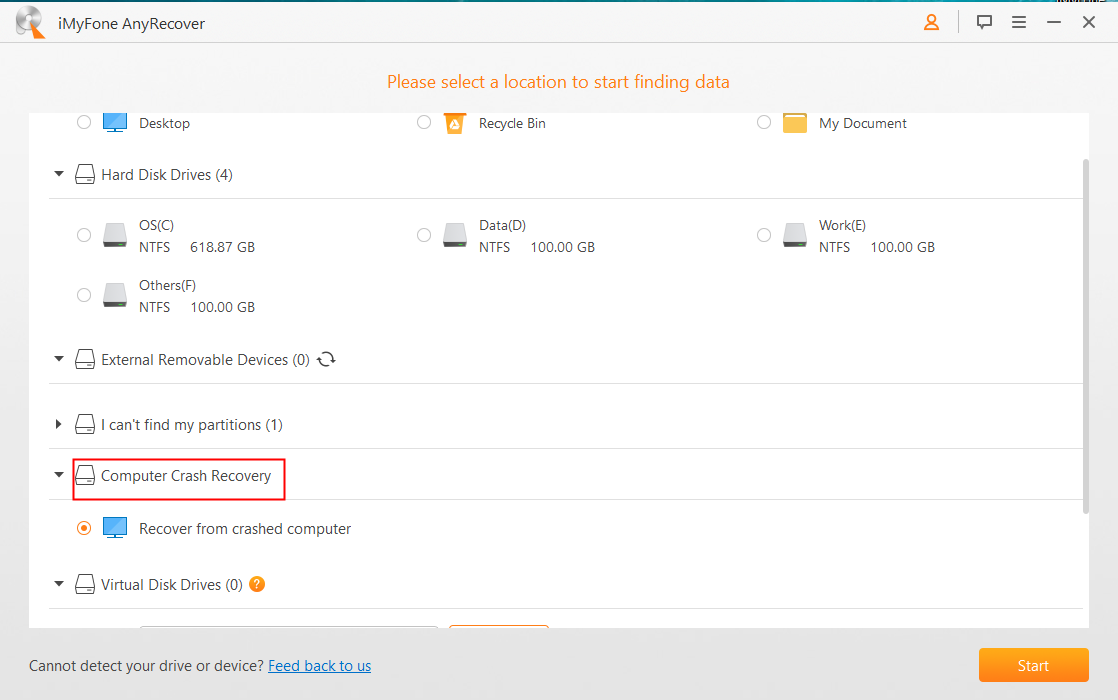Select the Desktop location radio button
1118x700 pixels.
(x=84, y=123)
